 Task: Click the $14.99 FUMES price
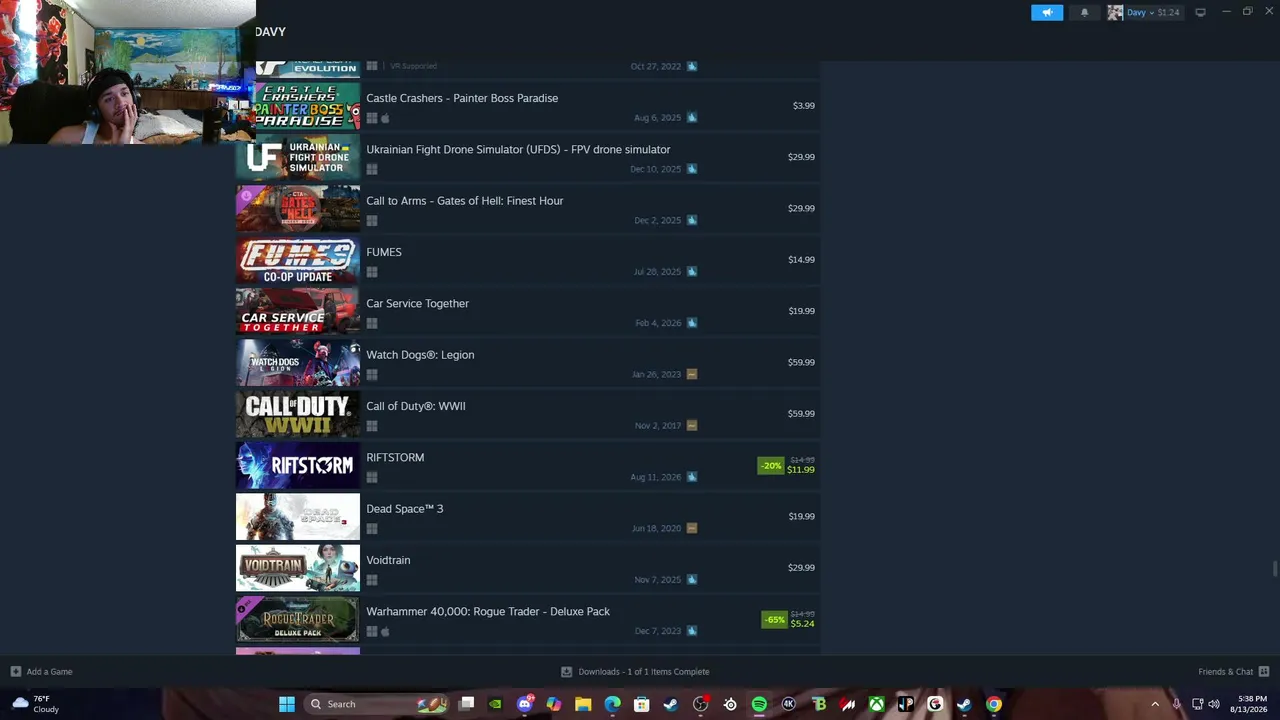point(801,260)
